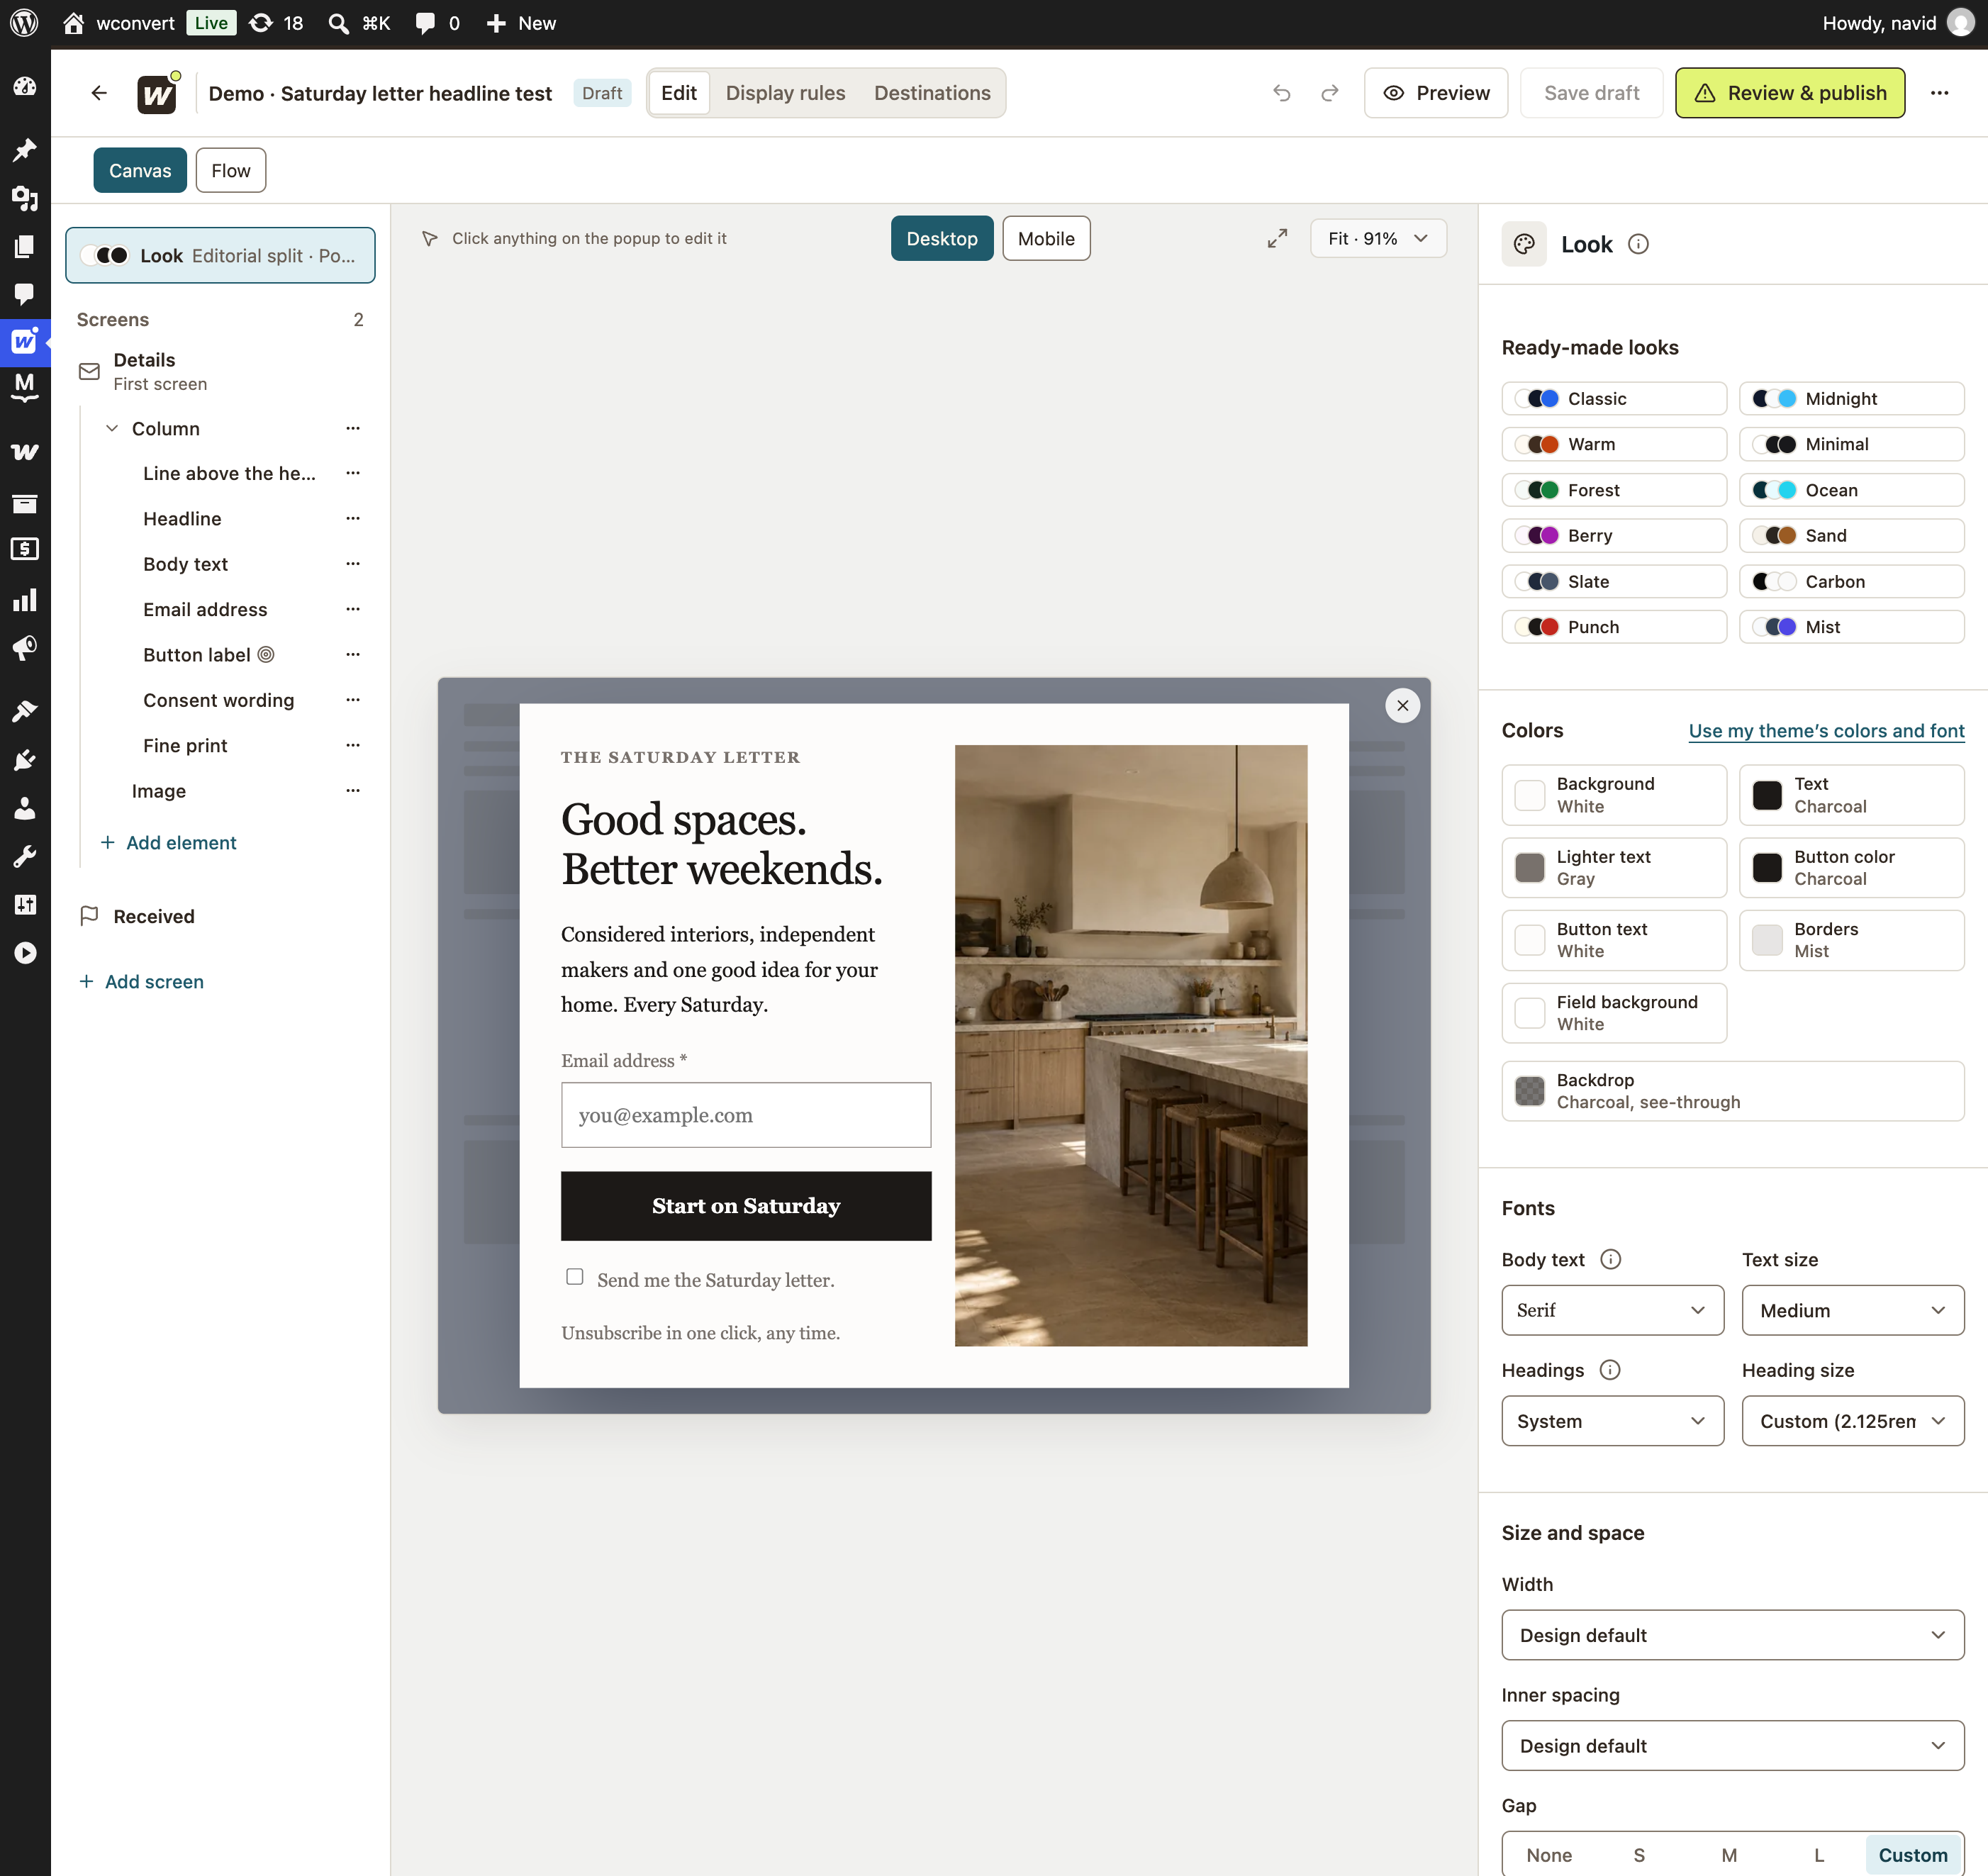Close the popup preview with X
Screen dimensions: 1988x1876
tap(1402, 705)
